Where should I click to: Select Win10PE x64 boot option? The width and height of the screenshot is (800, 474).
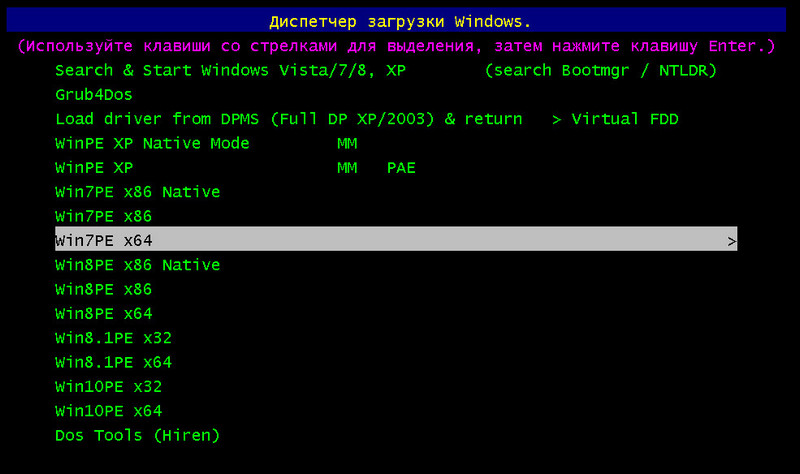click(x=108, y=411)
